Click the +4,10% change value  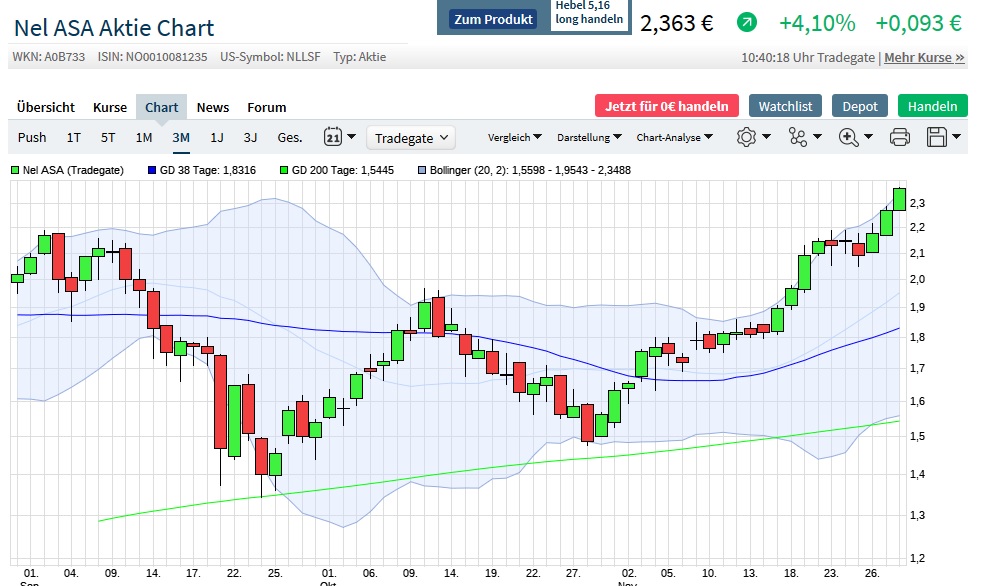pyautogui.click(x=817, y=24)
